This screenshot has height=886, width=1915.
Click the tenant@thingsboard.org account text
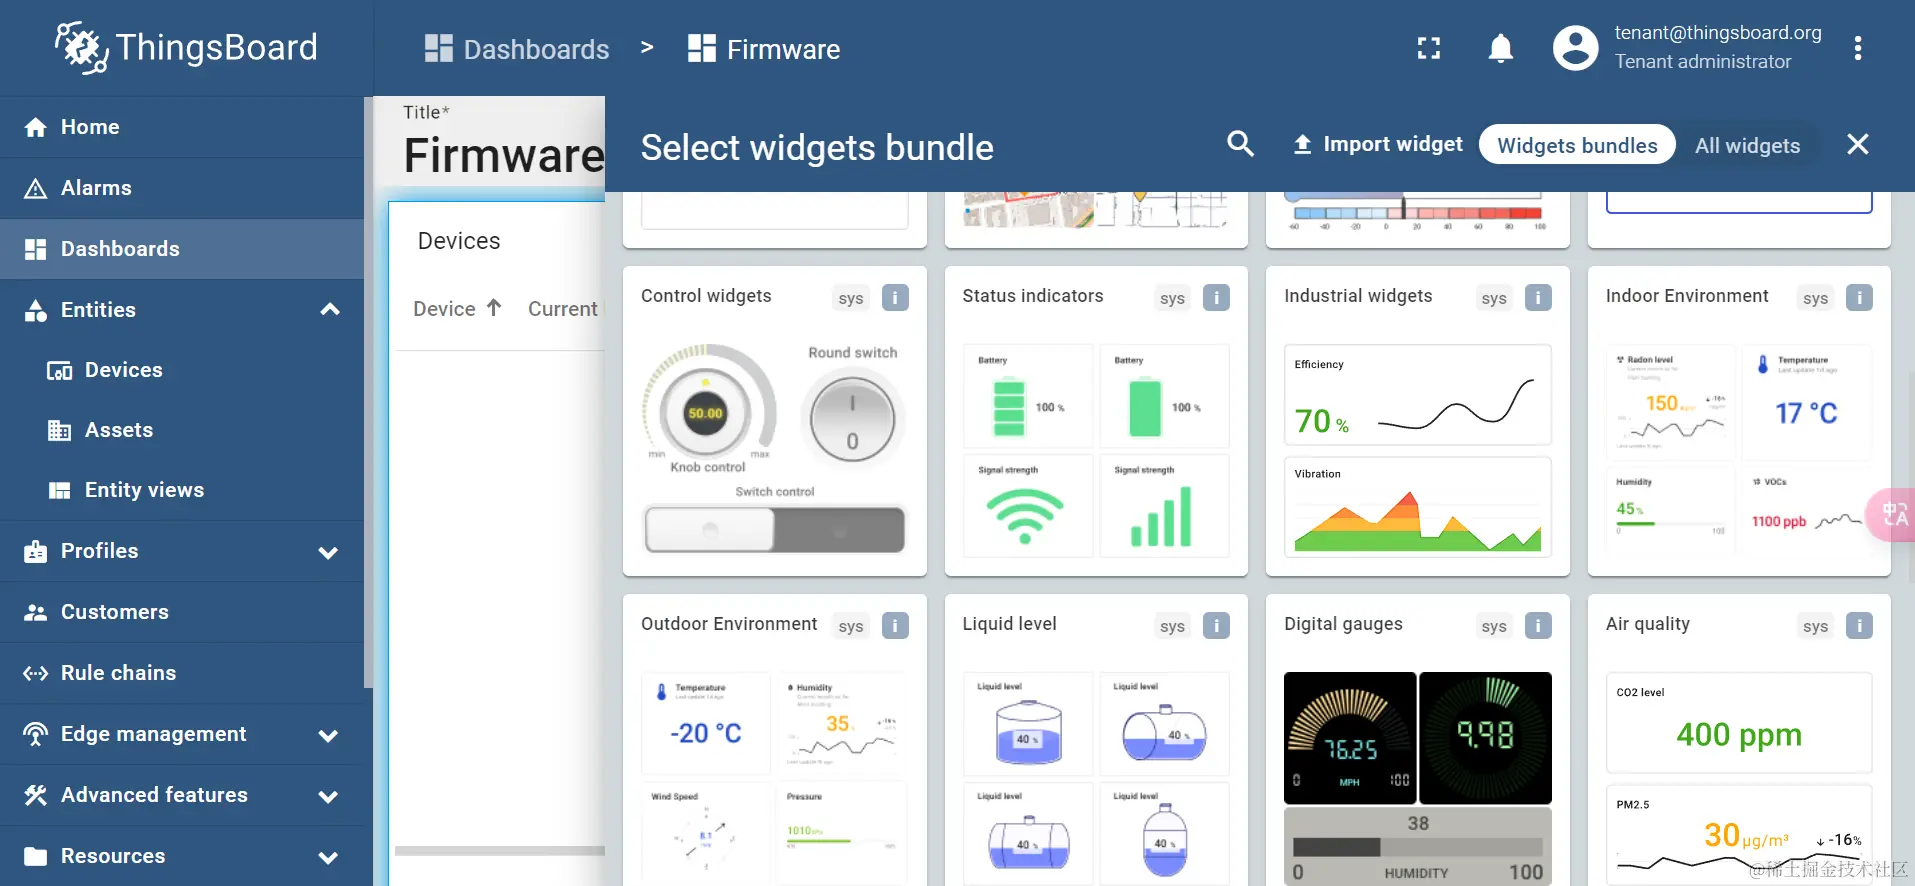1717,32
